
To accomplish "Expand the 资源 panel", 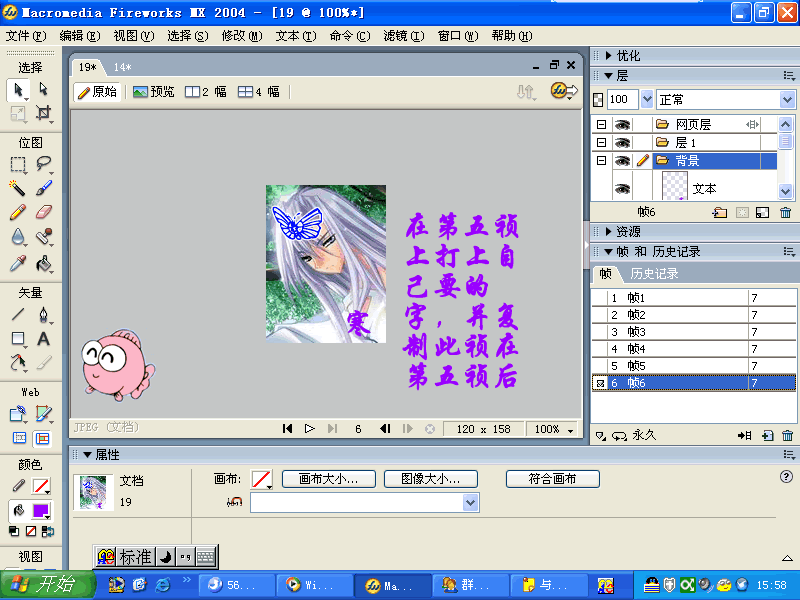I will point(608,232).
